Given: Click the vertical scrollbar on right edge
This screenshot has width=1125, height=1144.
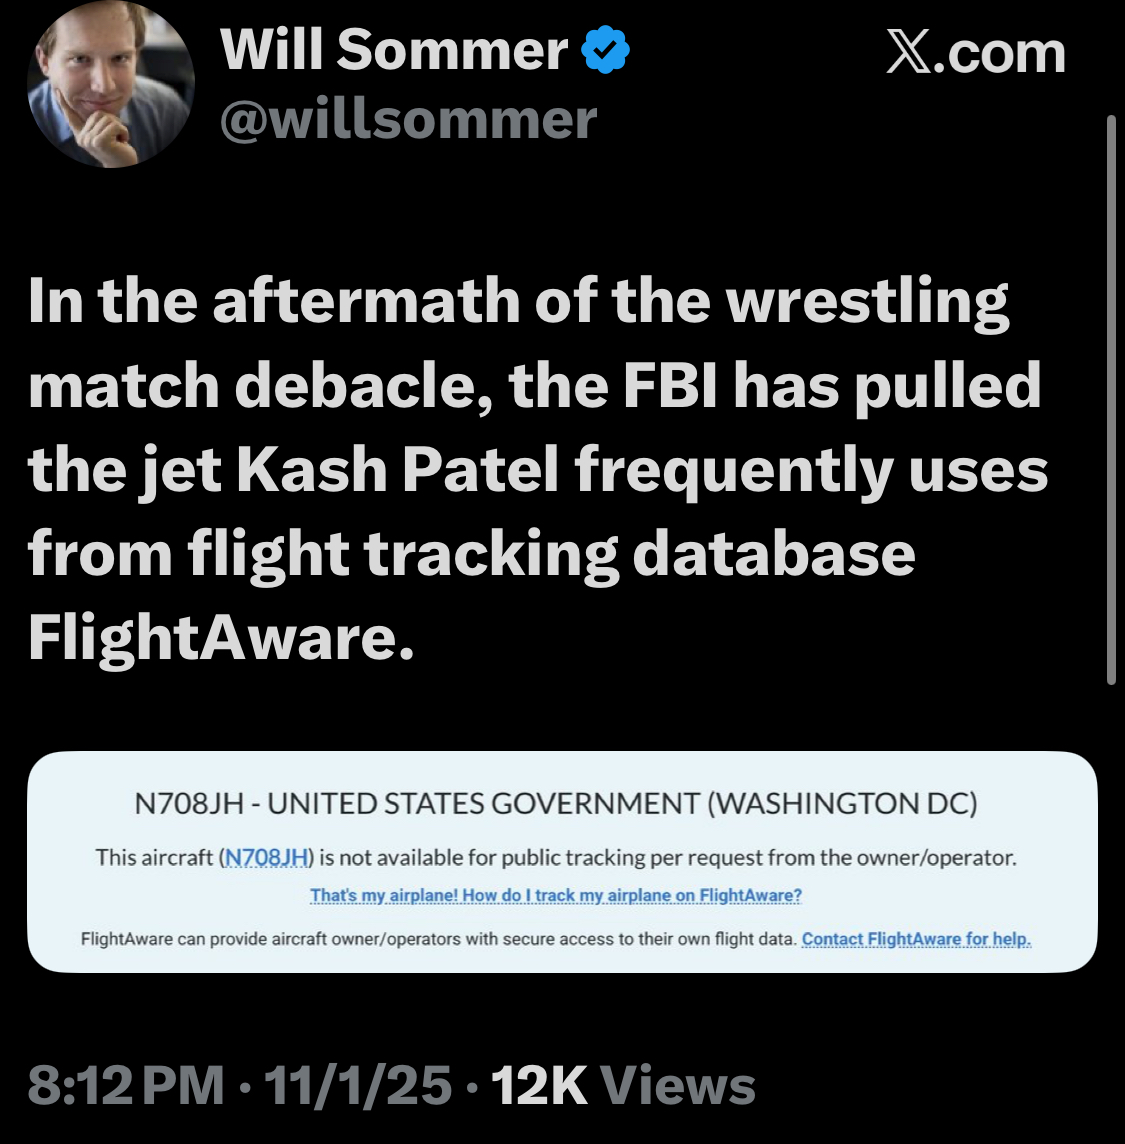Looking at the screenshot, I should (x=1111, y=400).
